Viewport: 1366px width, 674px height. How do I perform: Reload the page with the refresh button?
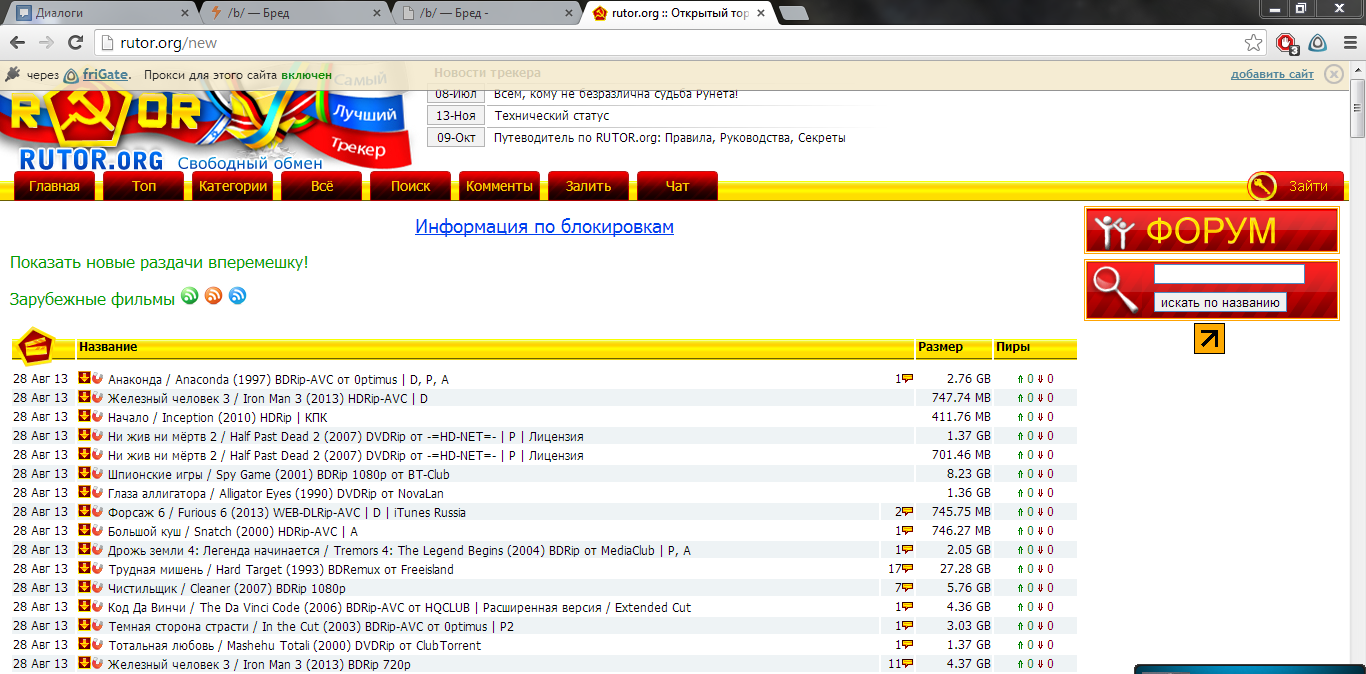tap(75, 43)
